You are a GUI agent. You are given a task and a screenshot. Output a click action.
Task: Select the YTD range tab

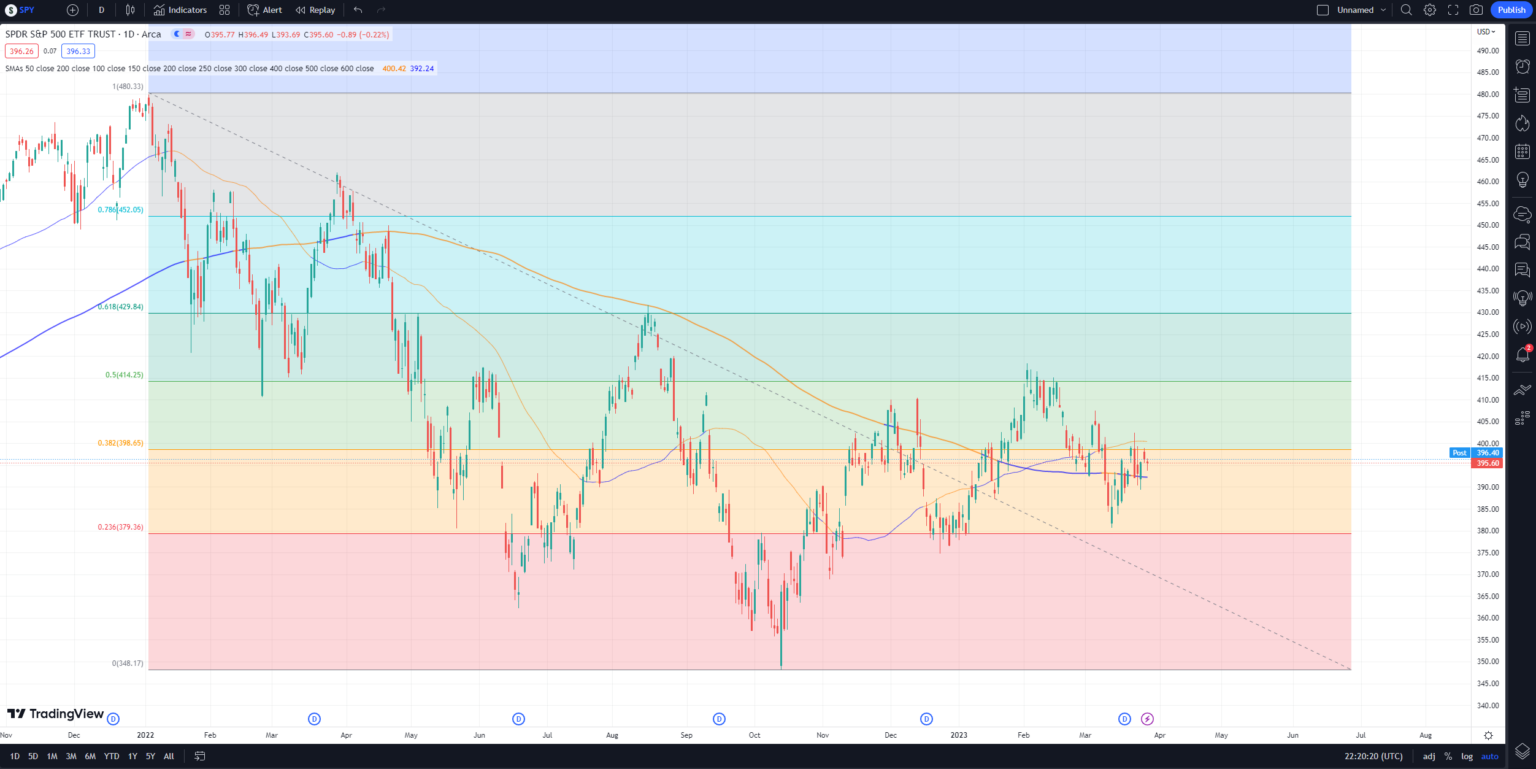click(110, 756)
